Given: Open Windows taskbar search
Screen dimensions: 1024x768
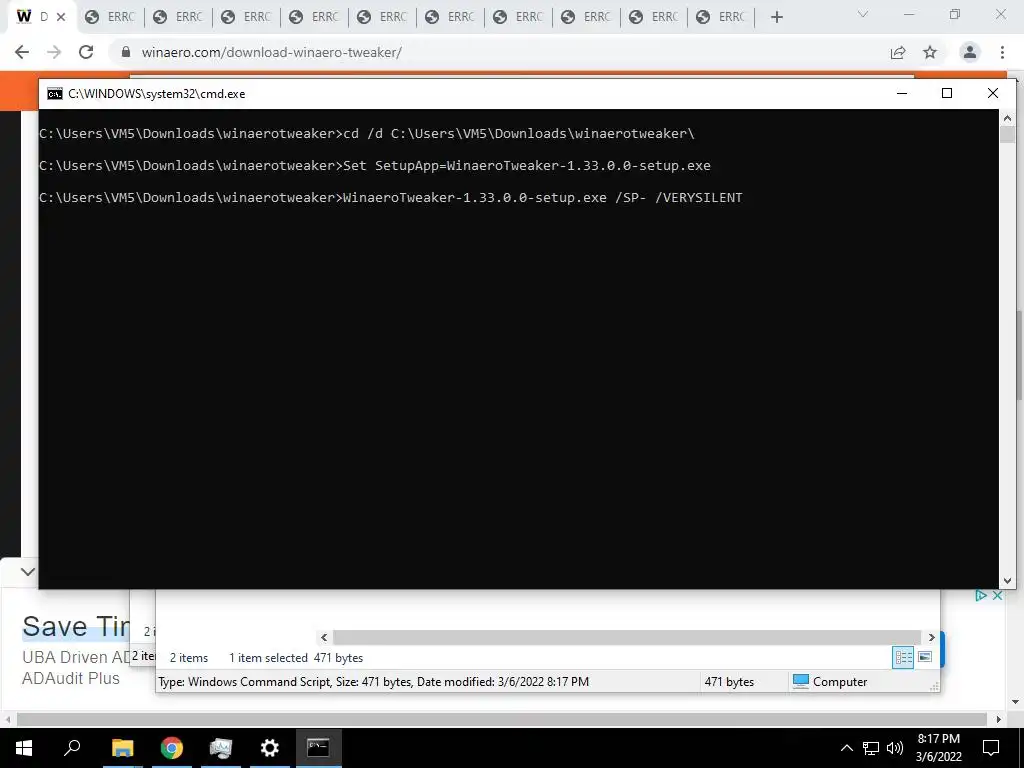Looking at the screenshot, I should pos(72,748).
